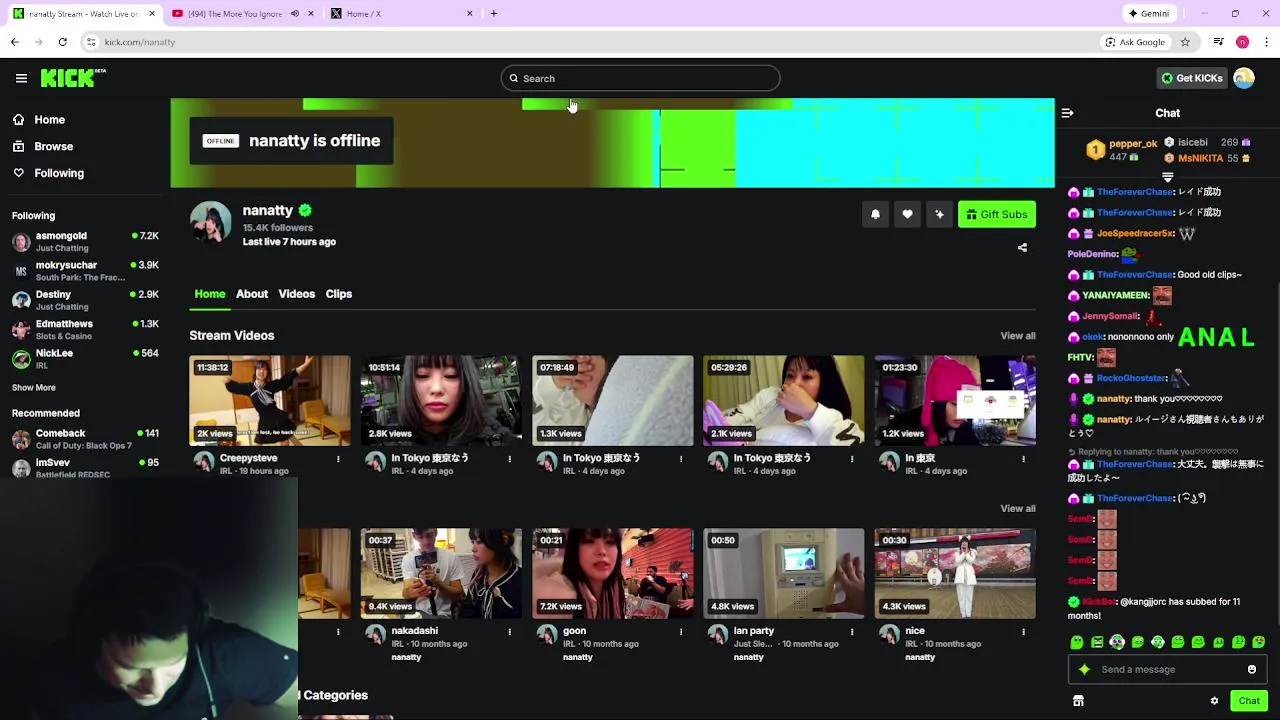Click the Get KICKs button

pos(1192,78)
